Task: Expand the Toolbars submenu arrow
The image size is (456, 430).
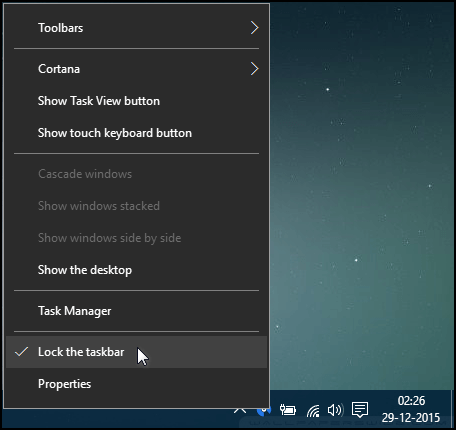Action: pos(255,28)
